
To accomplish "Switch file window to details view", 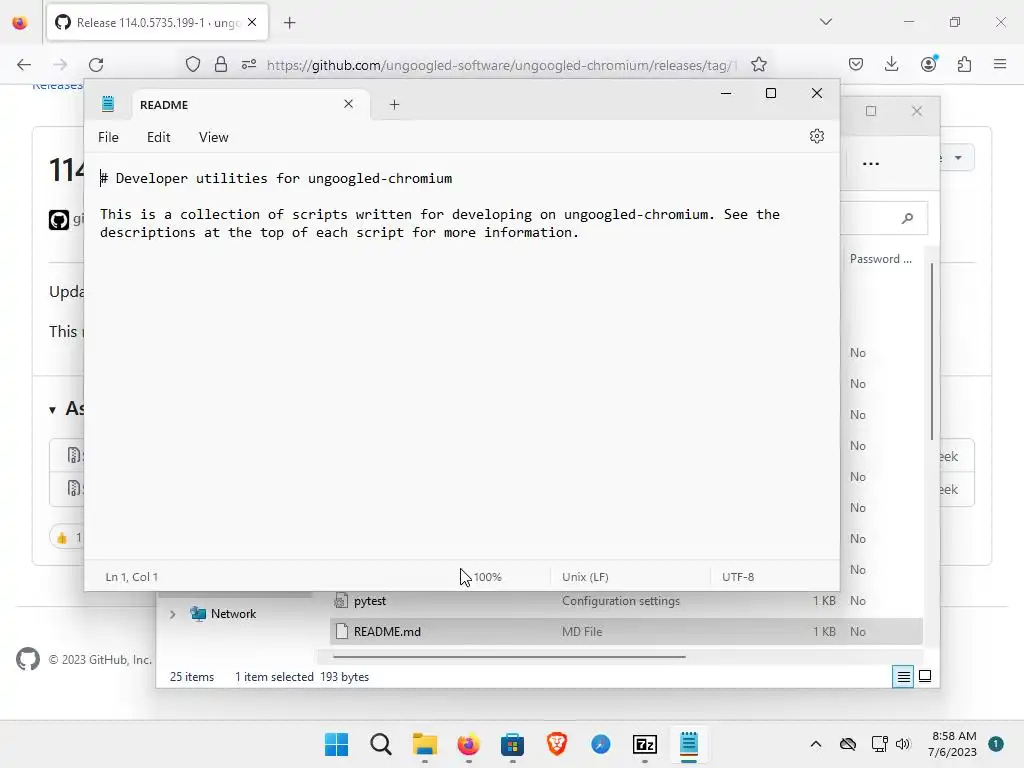I will (903, 677).
